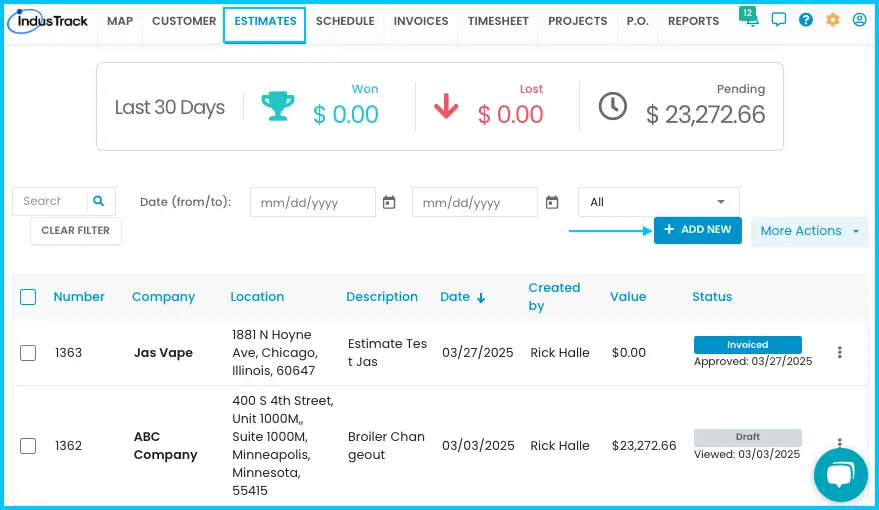Viewport: 879px width, 510px height.
Task: Click the date 03/03/2025 in row 1362
Action: (x=478, y=446)
